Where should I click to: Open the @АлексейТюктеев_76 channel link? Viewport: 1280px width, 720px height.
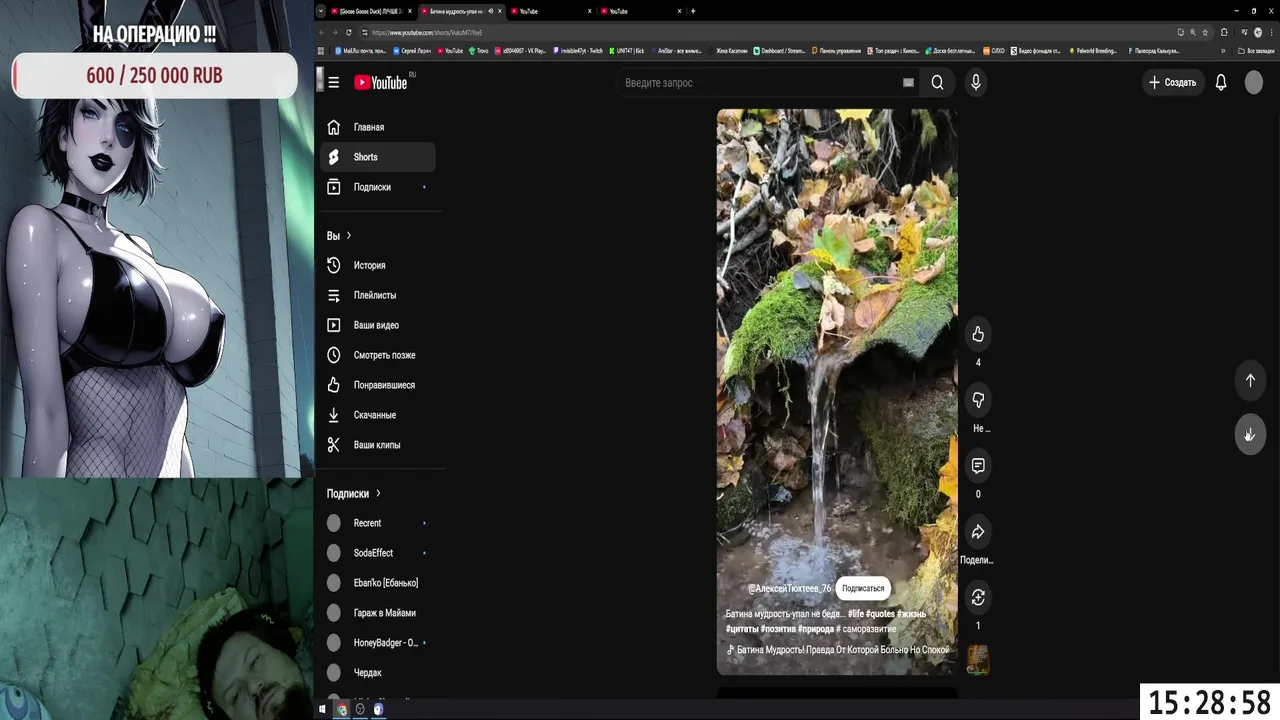point(789,589)
